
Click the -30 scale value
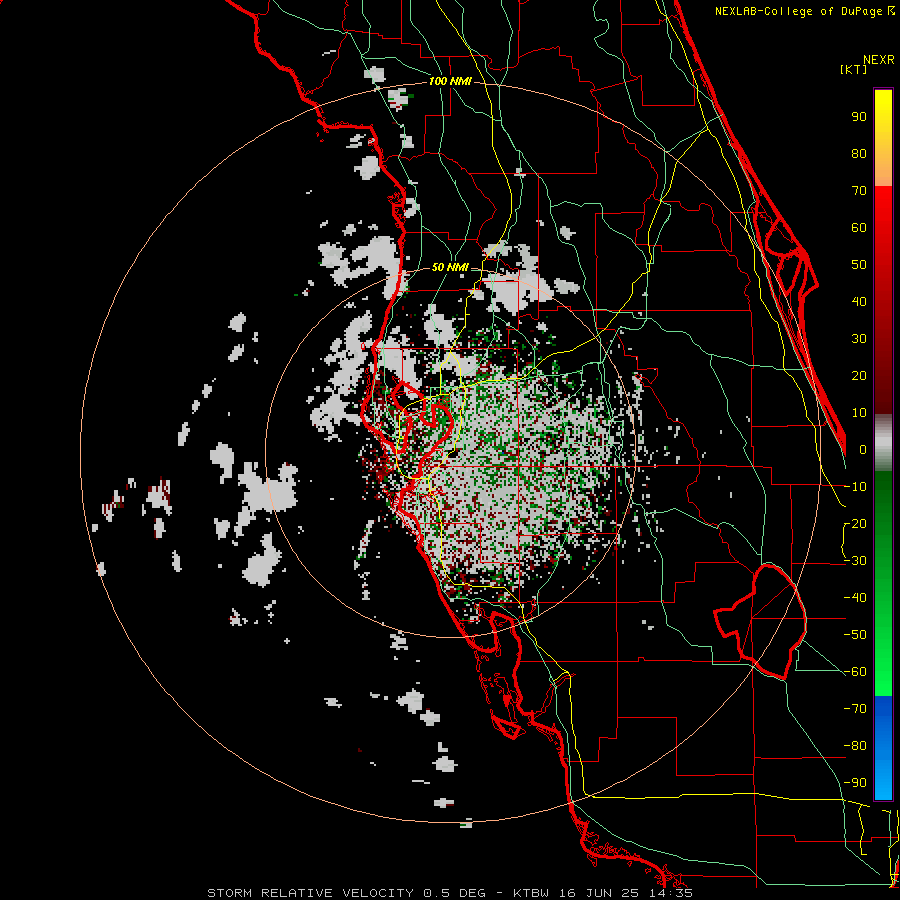point(855,561)
